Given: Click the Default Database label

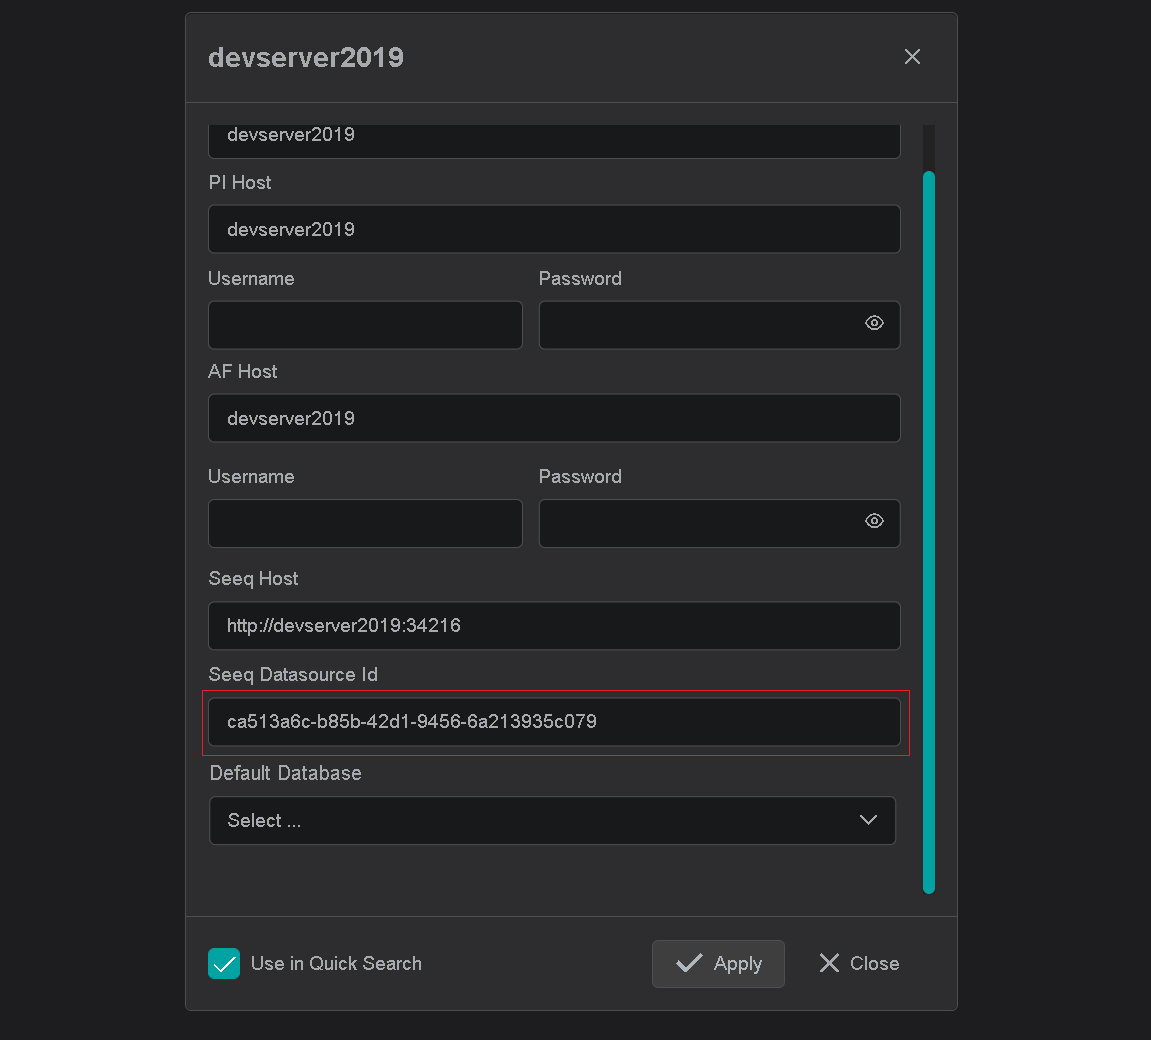Looking at the screenshot, I should [x=286, y=773].
